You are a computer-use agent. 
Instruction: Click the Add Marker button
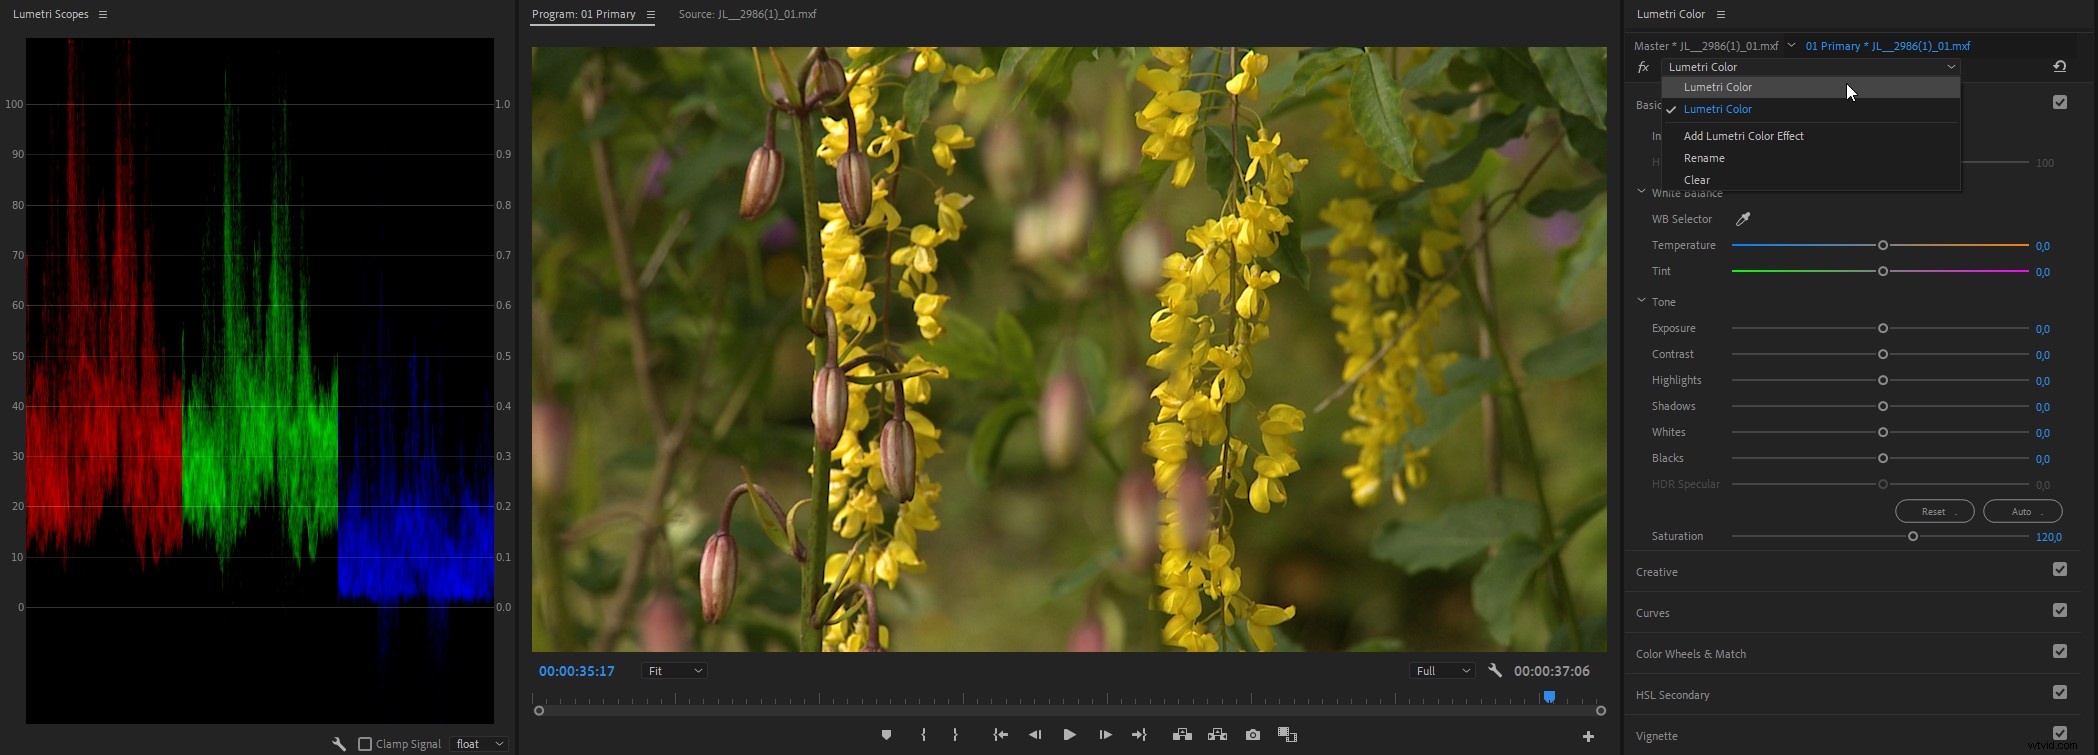click(x=886, y=735)
